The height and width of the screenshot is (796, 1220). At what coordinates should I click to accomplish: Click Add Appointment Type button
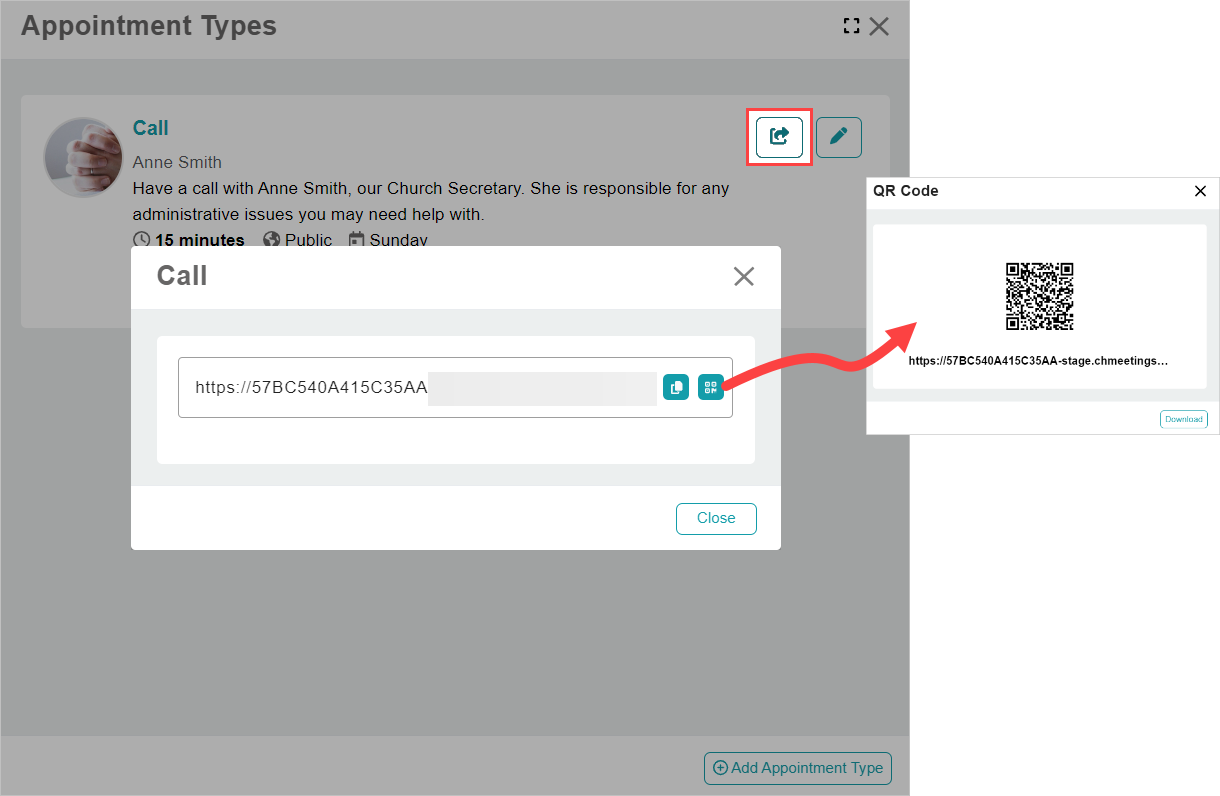(x=797, y=768)
